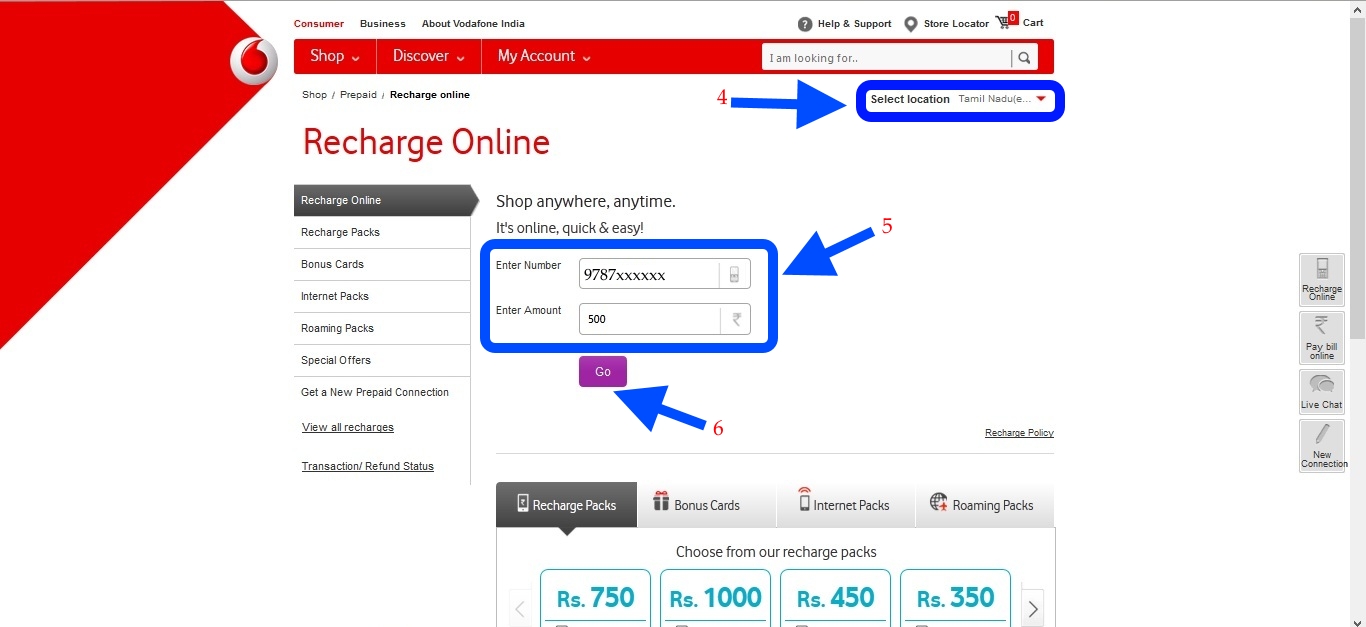Click the Store Locator pin icon
This screenshot has height=627, width=1366.
click(x=911, y=24)
